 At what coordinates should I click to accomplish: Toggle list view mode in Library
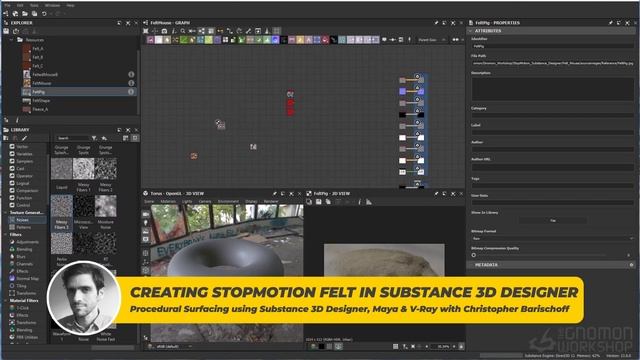[126, 138]
